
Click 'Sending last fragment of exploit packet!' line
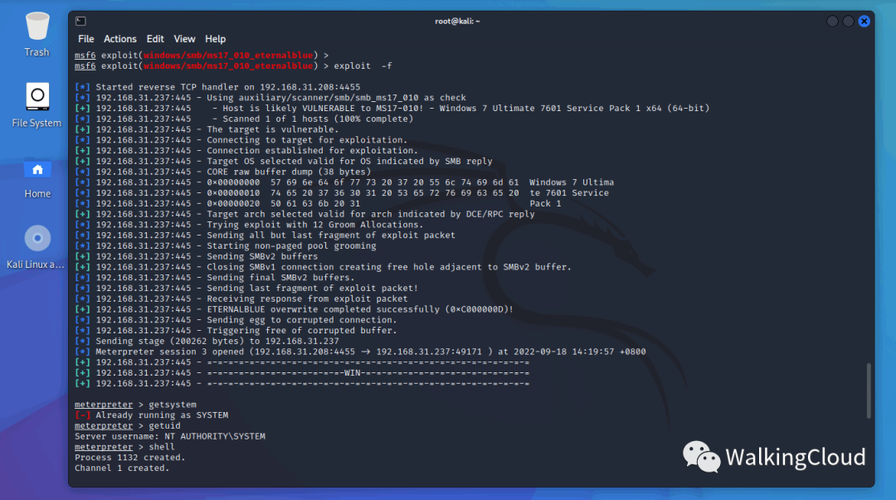coord(246,288)
